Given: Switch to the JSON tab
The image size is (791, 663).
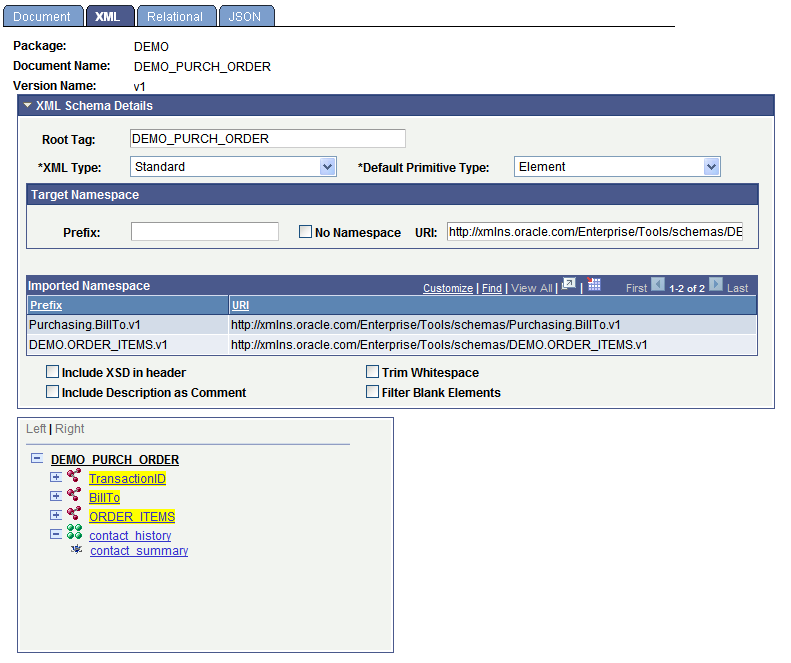Looking at the screenshot, I should [x=247, y=17].
